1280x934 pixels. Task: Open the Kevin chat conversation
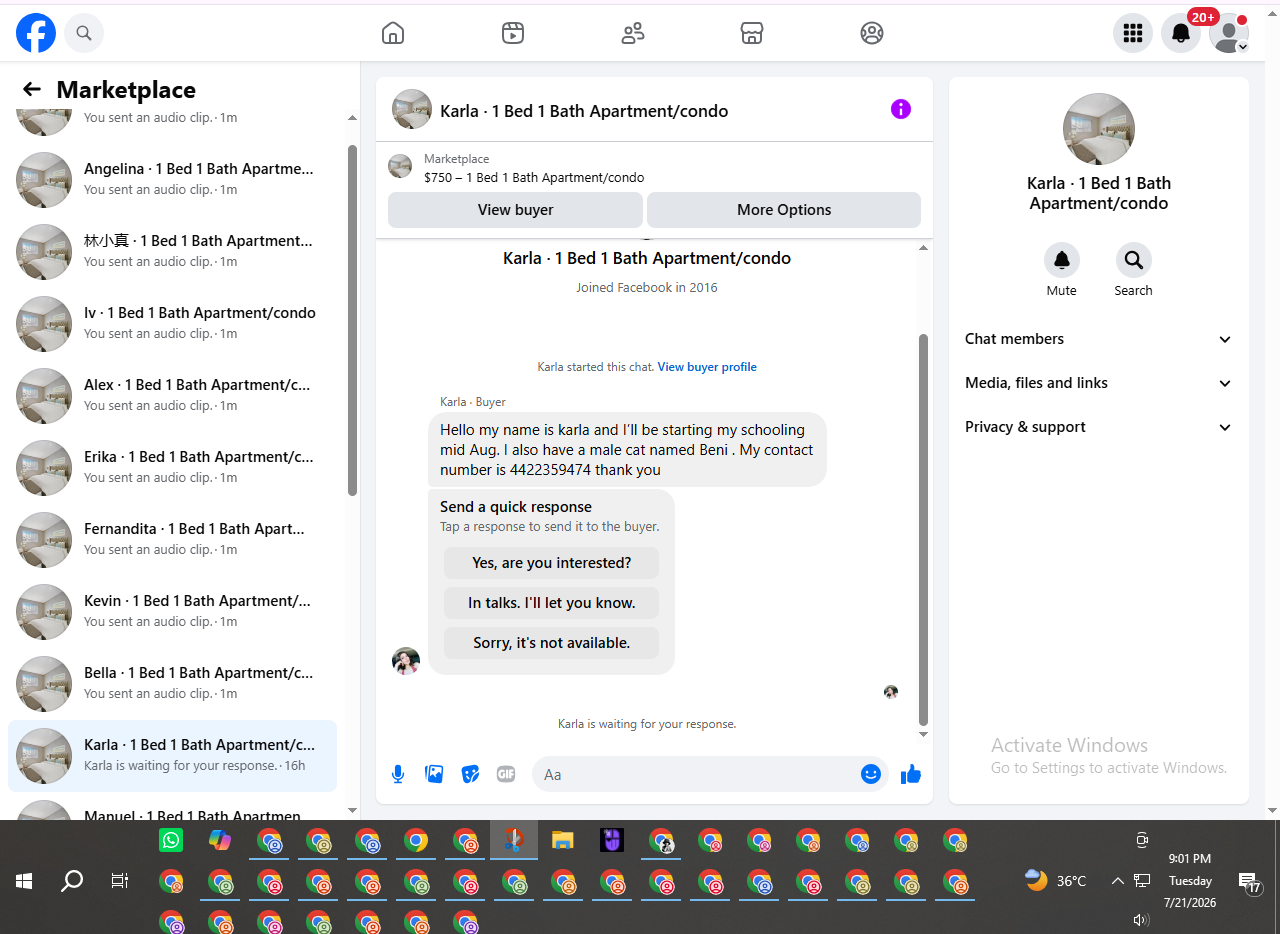click(x=172, y=612)
